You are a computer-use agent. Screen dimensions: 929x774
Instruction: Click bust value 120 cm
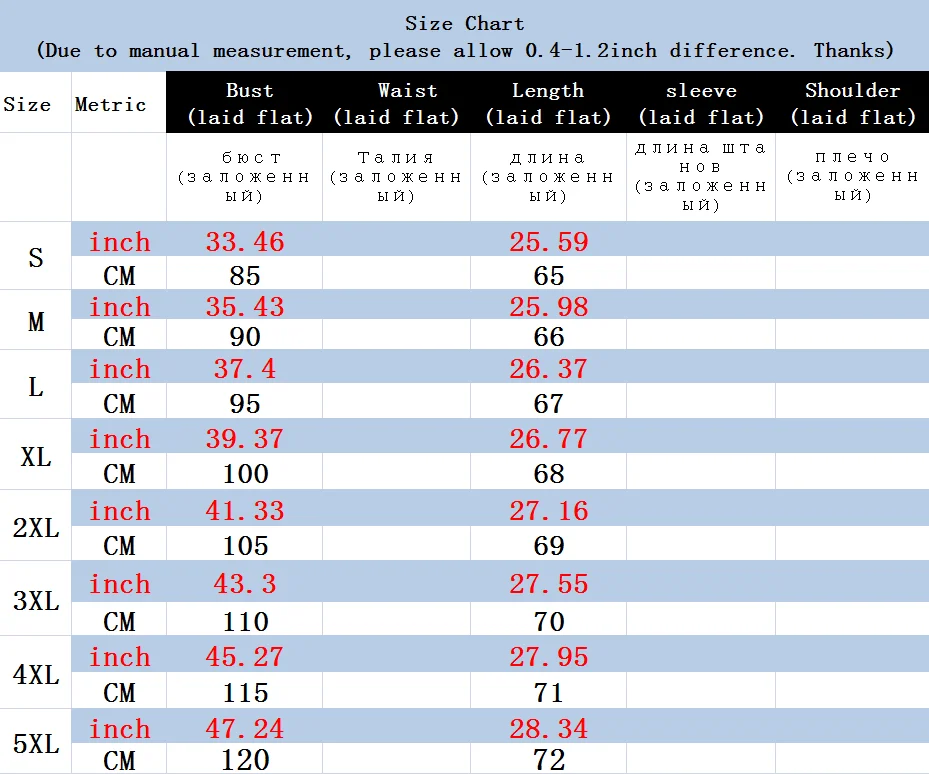coord(245,760)
